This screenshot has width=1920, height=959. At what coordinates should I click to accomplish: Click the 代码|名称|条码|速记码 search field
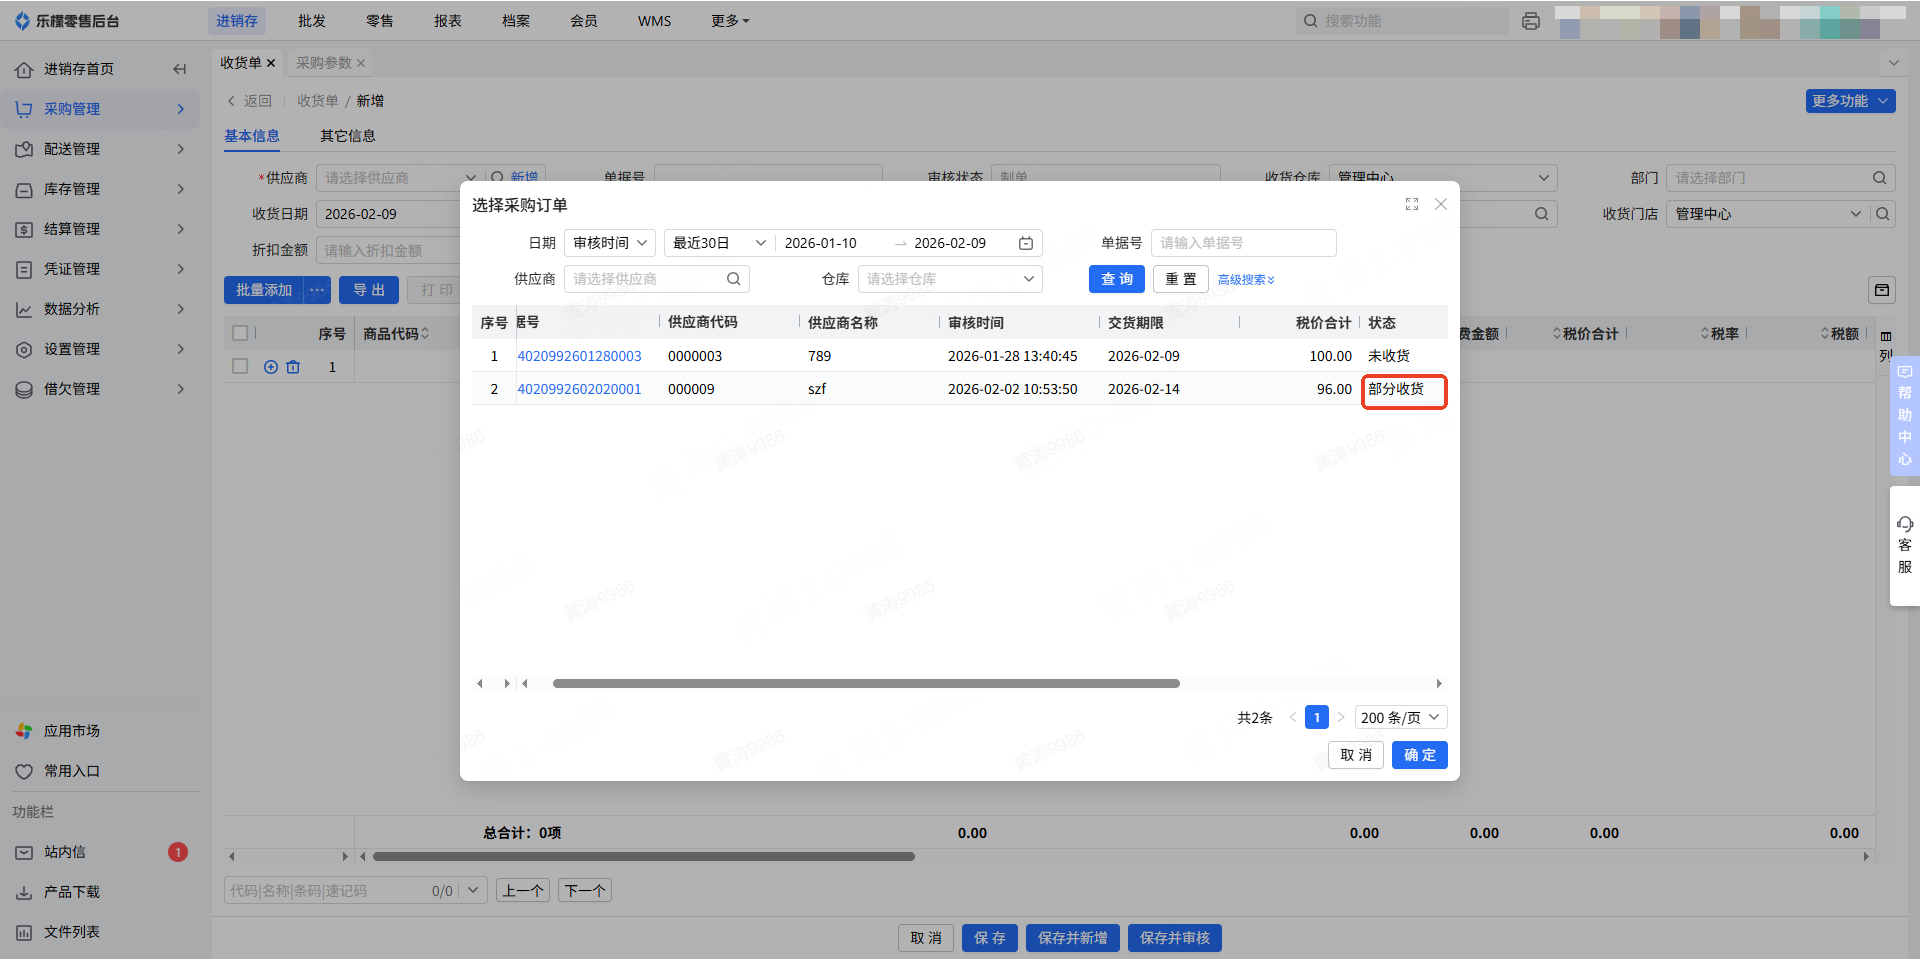pos(340,891)
